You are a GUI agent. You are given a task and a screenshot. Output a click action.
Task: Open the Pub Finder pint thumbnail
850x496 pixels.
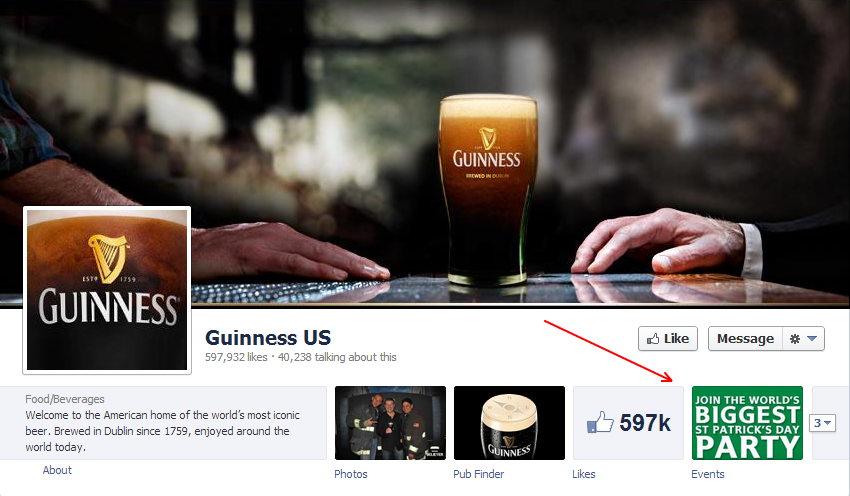pos(509,423)
